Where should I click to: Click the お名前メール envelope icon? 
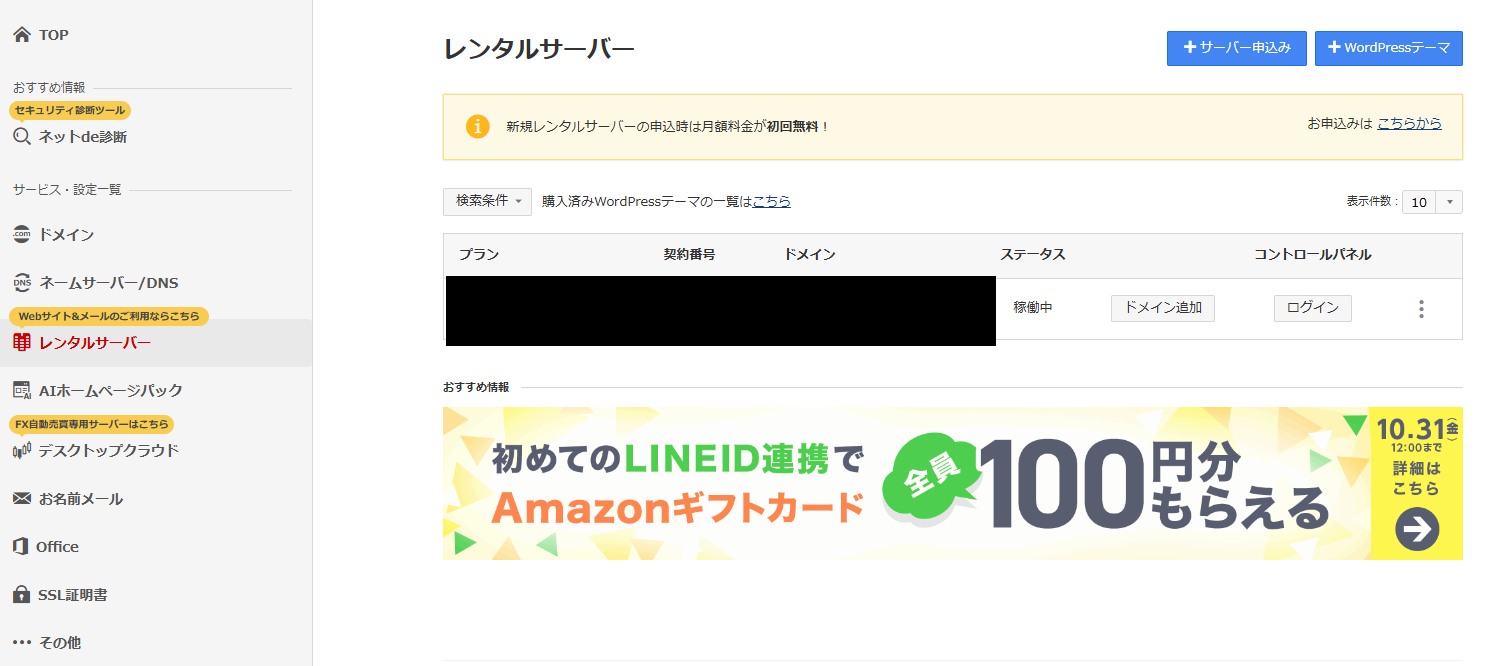[22, 498]
